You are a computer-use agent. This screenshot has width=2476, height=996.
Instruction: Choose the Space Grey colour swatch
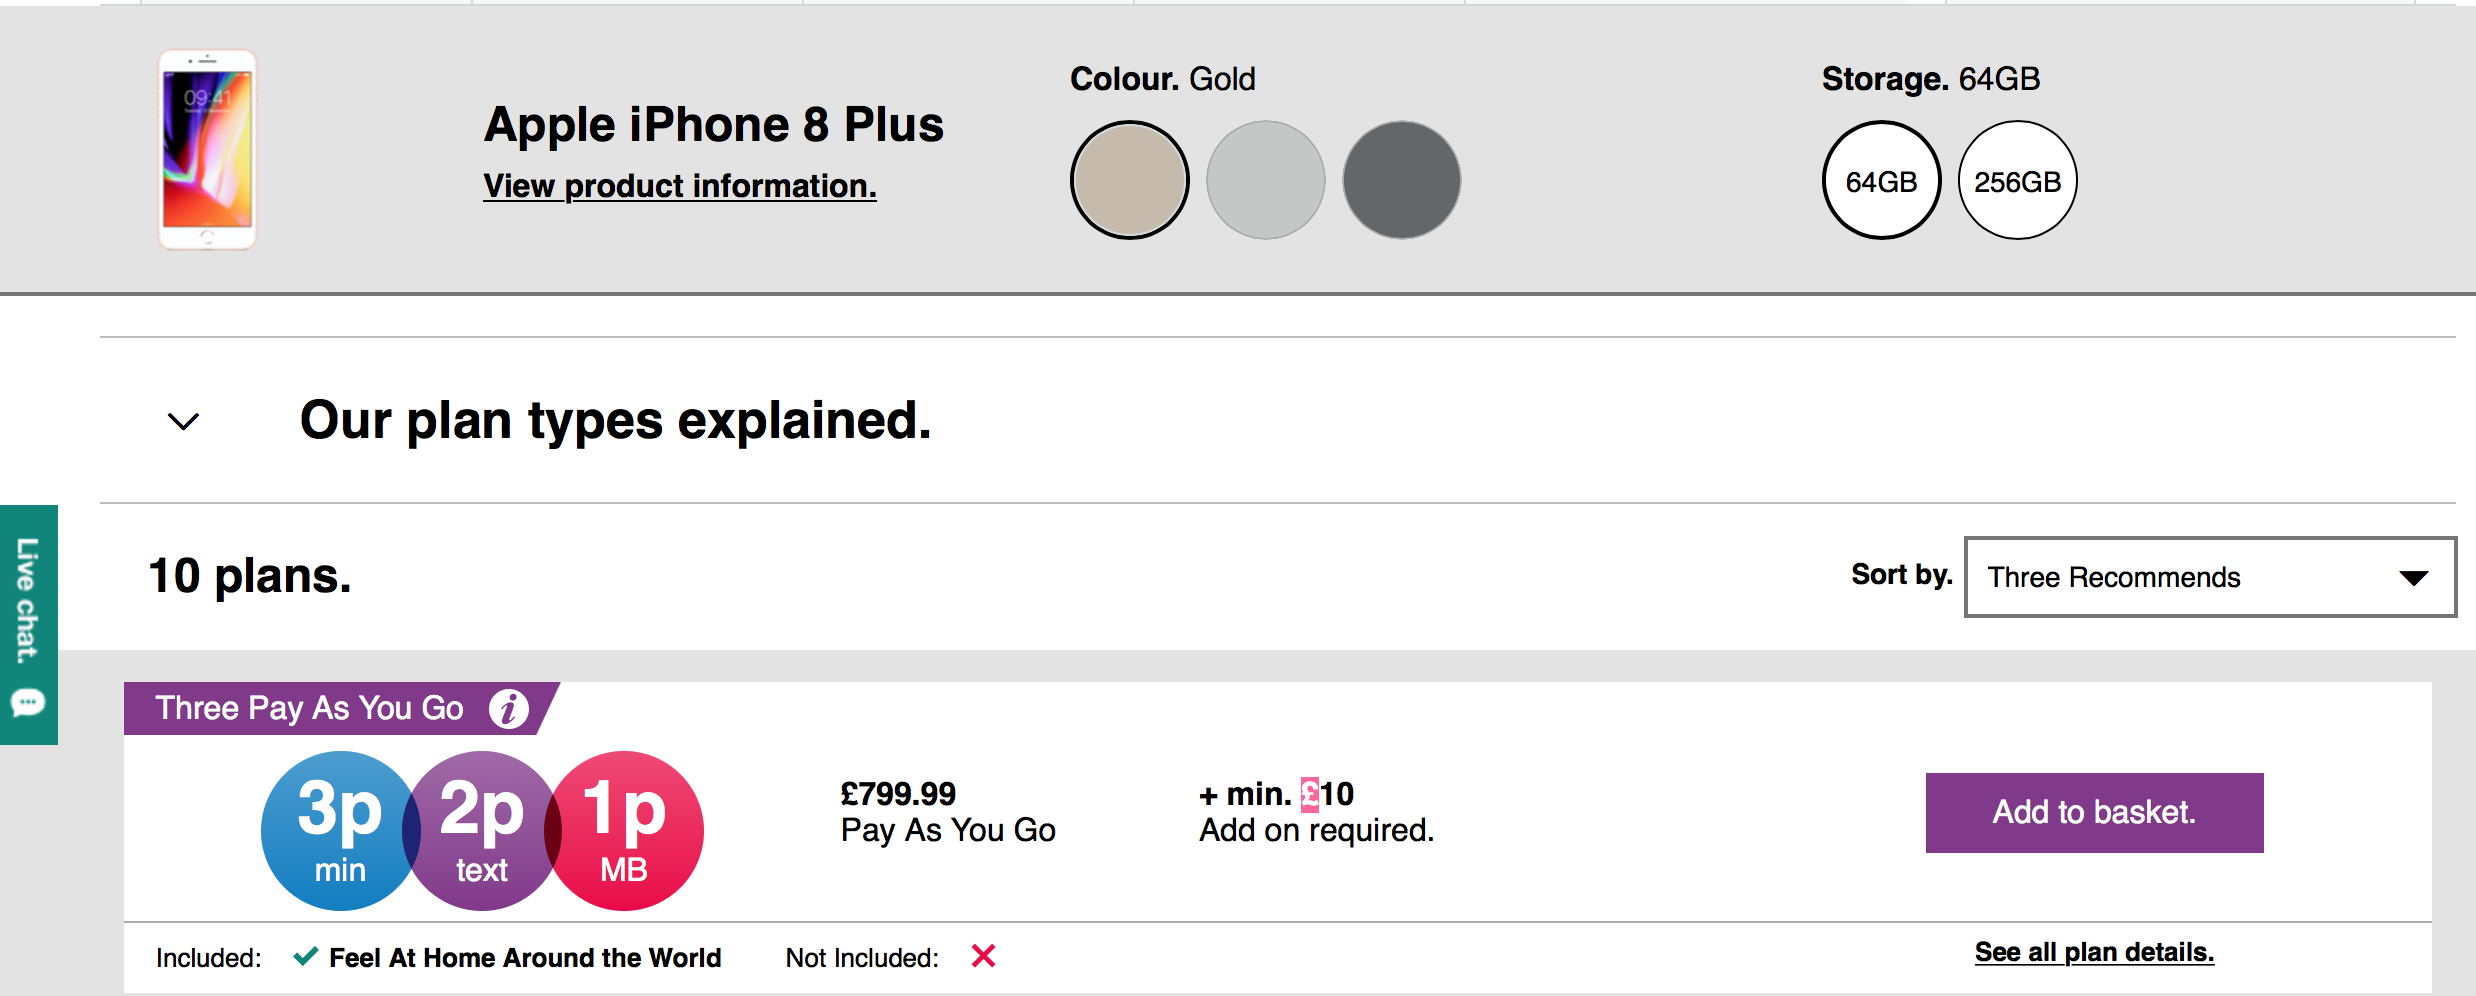(1402, 181)
